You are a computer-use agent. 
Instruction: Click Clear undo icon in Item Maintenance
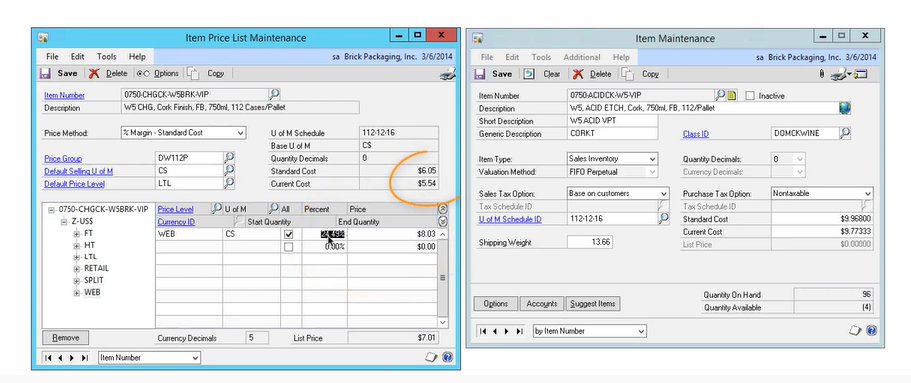coord(529,74)
